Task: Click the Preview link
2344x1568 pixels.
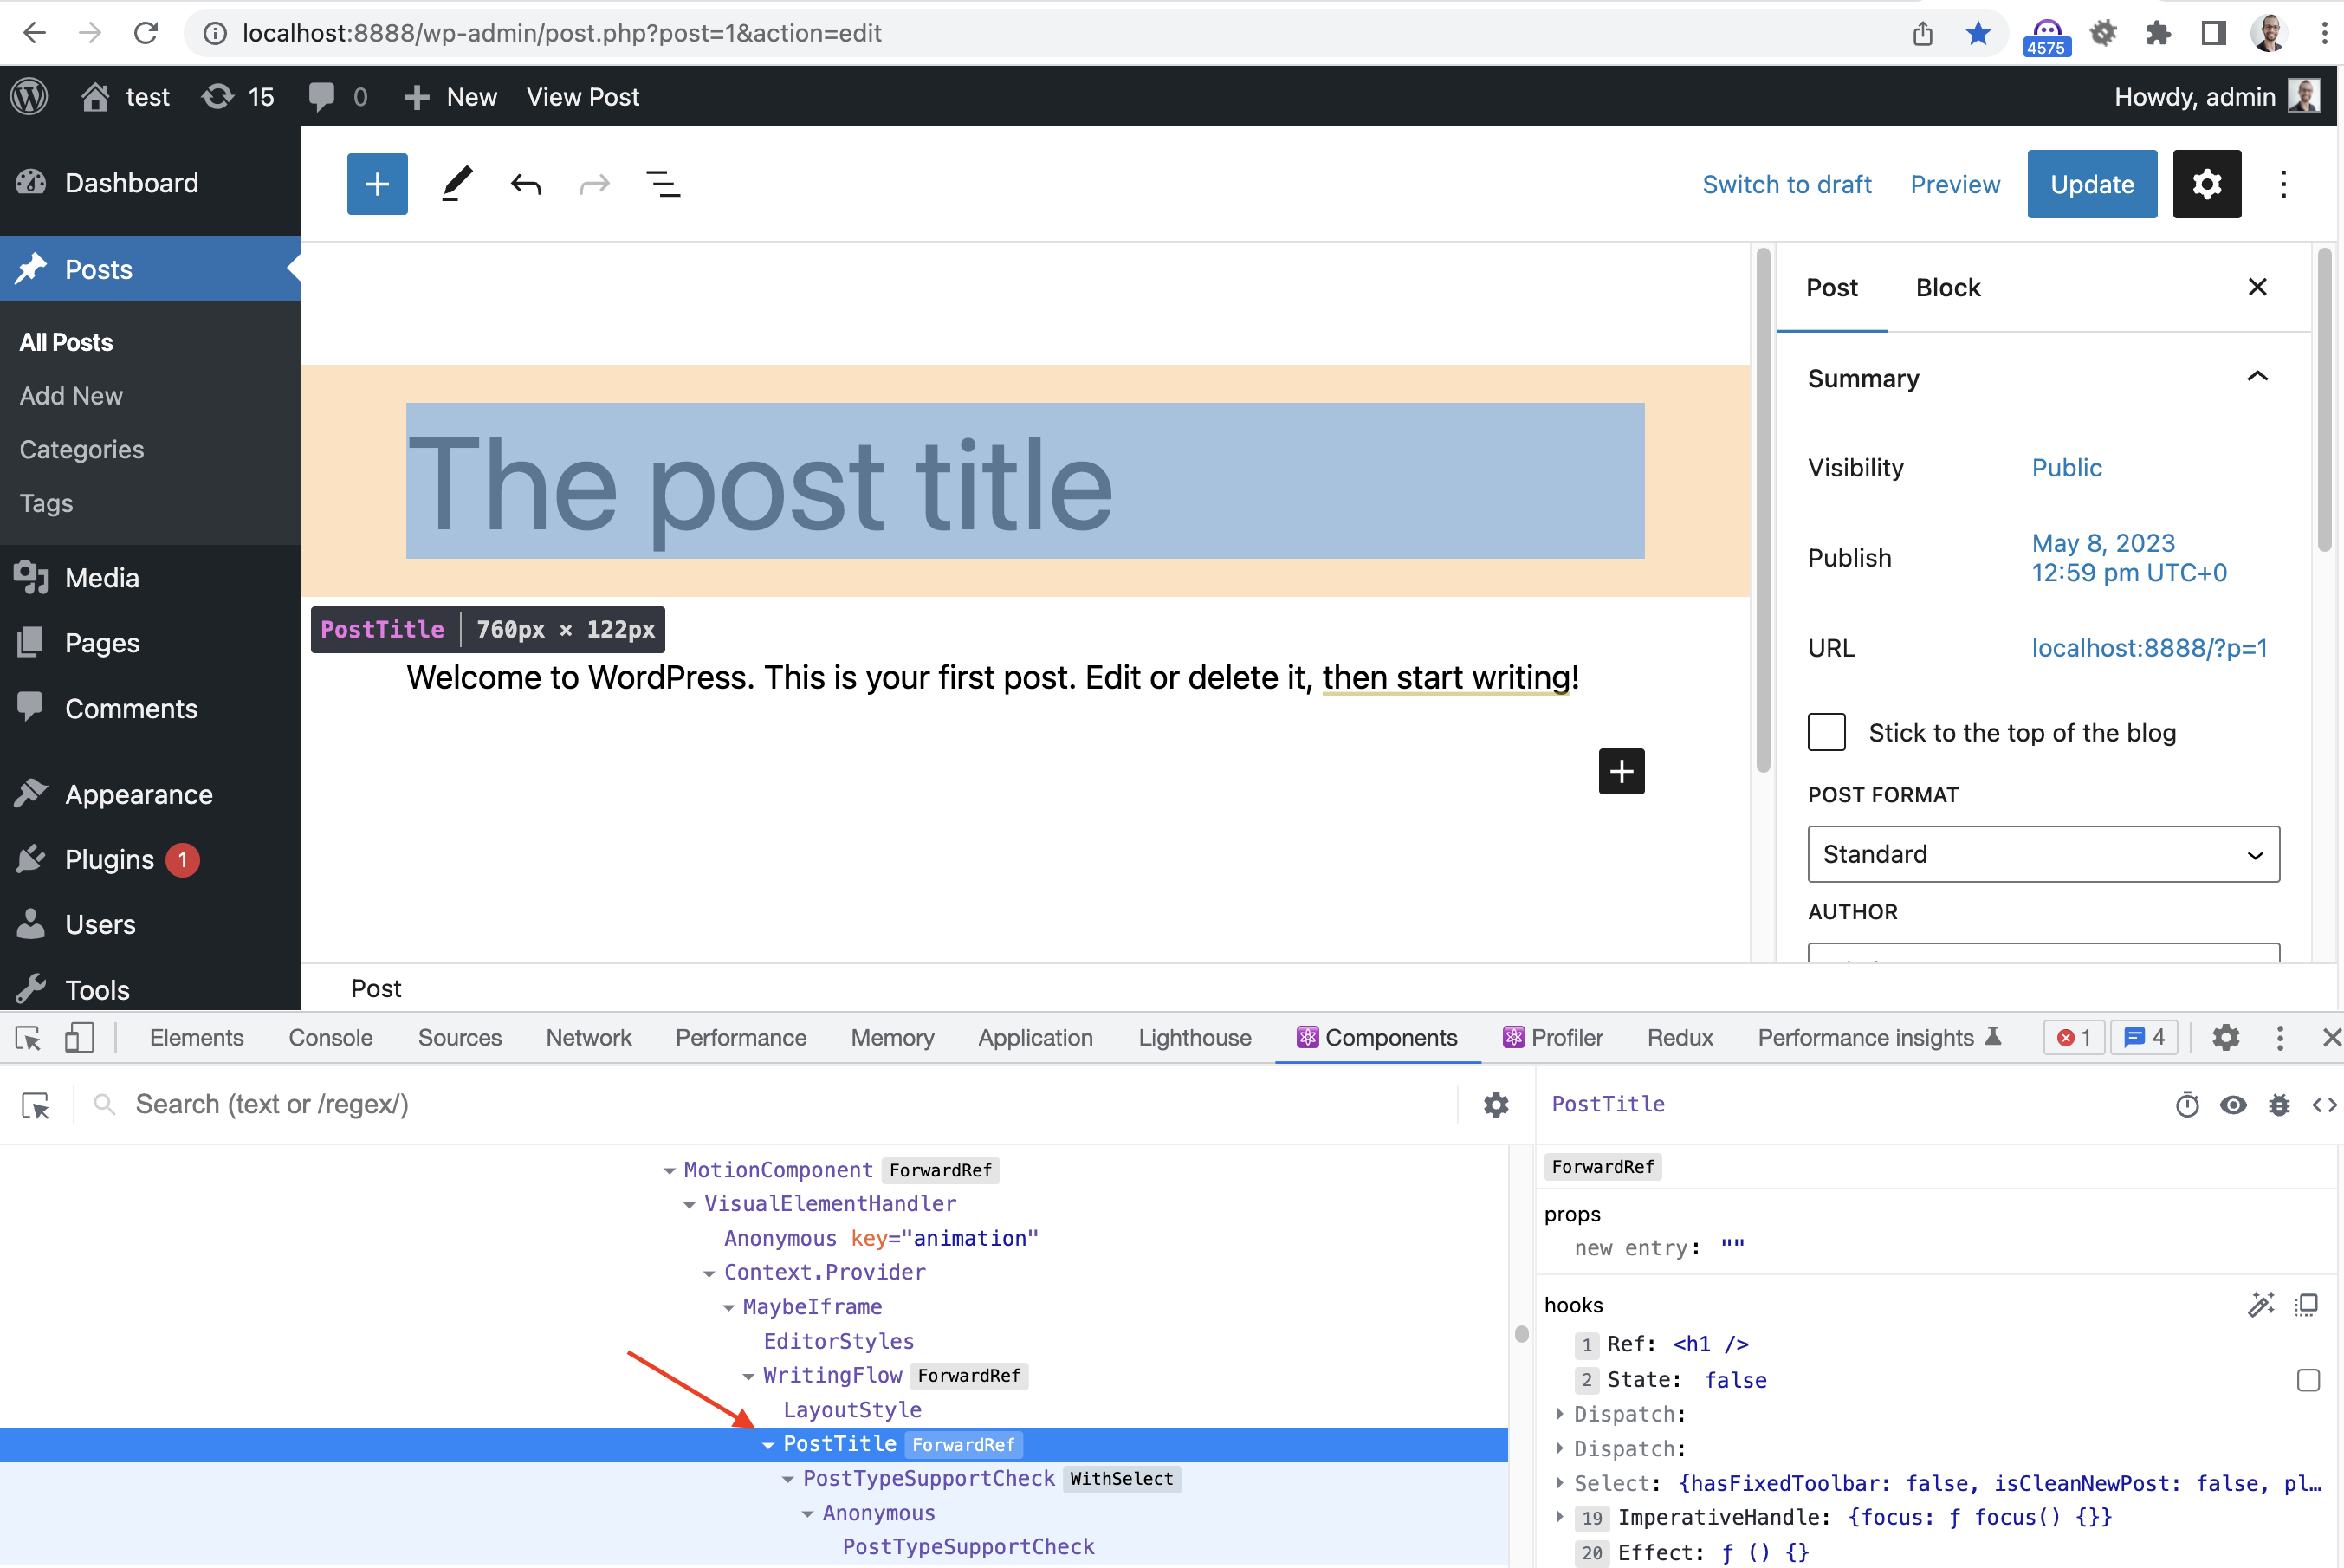Action: (x=1955, y=184)
